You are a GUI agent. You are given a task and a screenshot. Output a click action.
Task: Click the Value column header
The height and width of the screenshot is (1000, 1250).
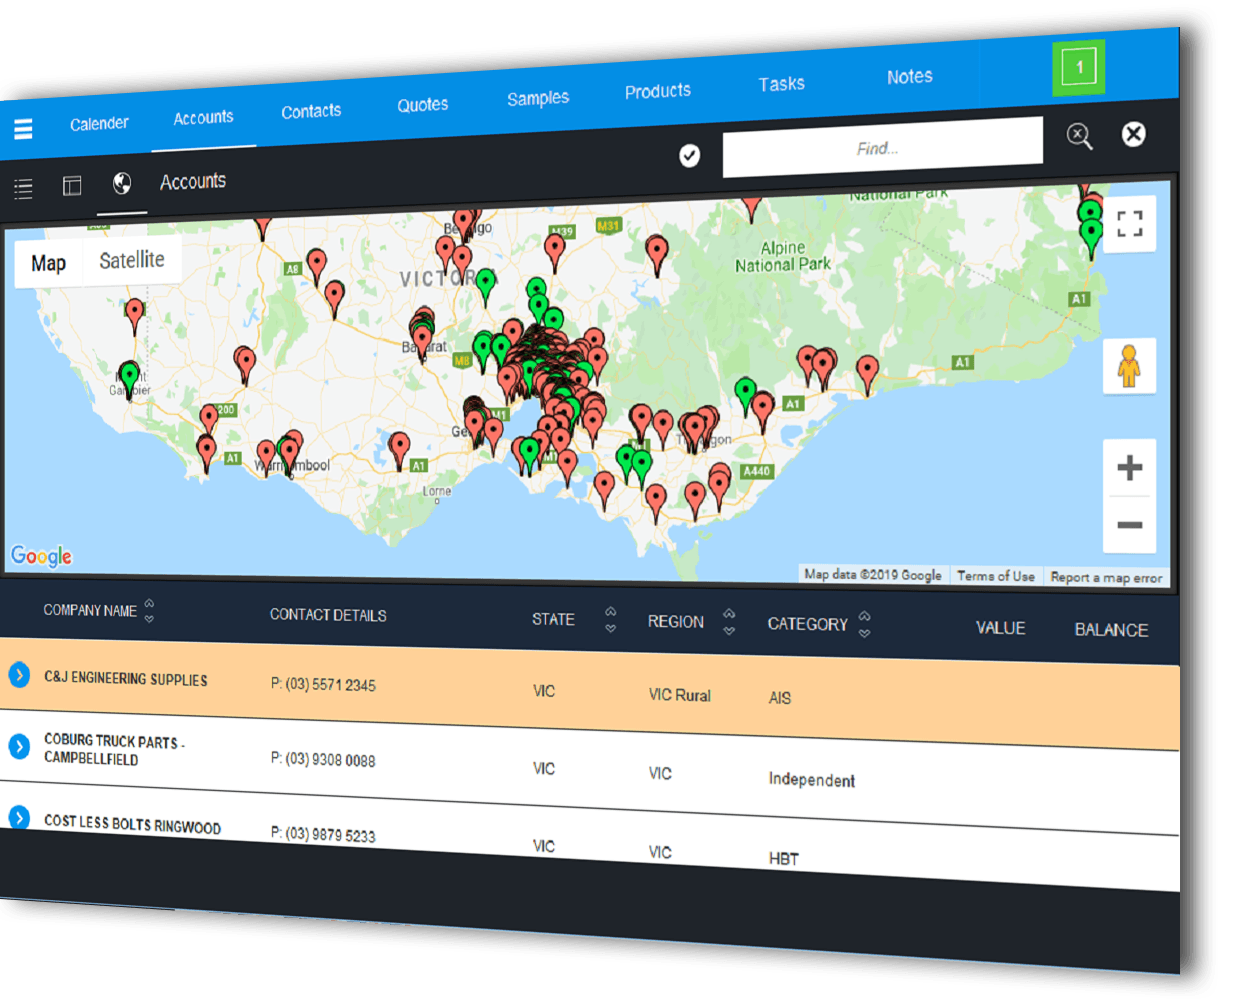[1001, 628]
